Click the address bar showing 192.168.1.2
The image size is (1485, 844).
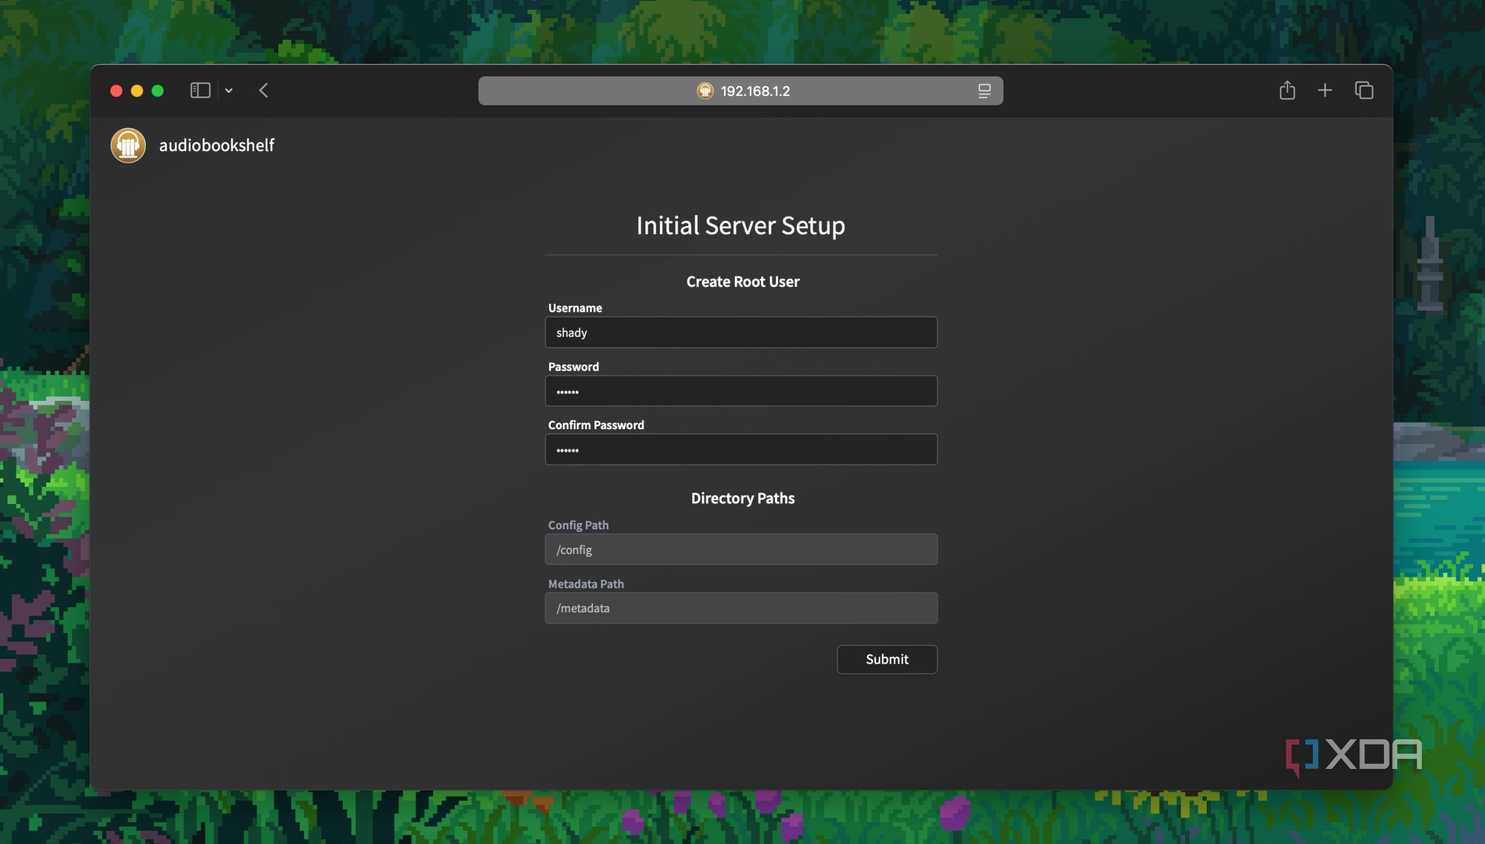(x=740, y=91)
